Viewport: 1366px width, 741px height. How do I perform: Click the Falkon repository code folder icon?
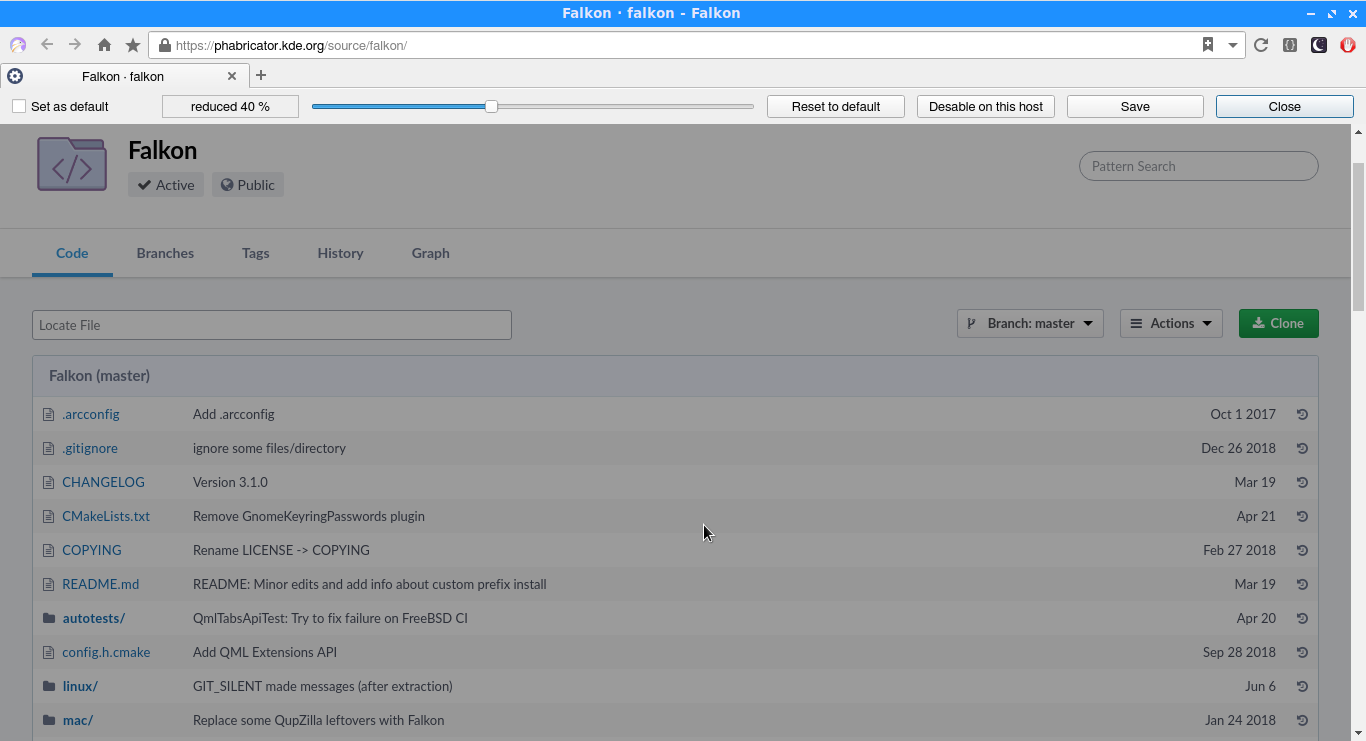point(72,164)
